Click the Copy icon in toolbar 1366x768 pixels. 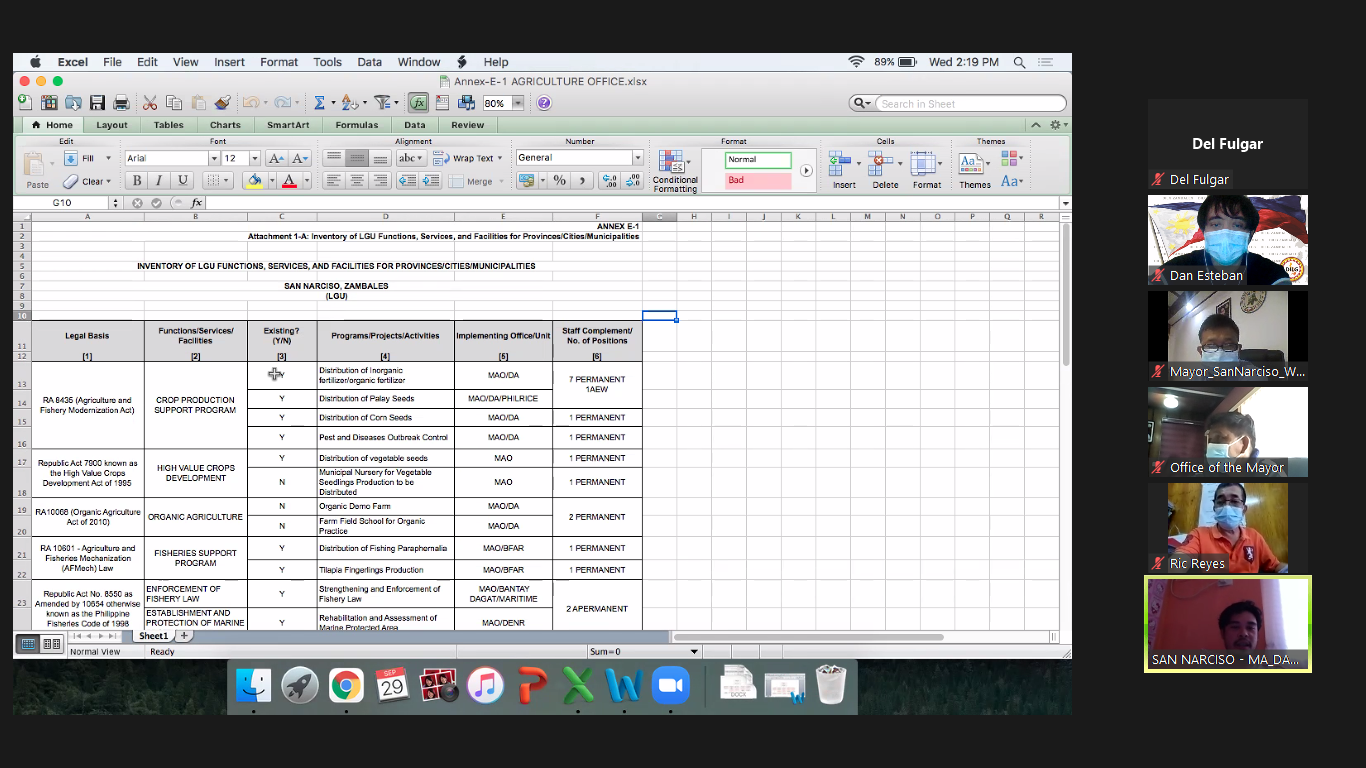point(174,103)
